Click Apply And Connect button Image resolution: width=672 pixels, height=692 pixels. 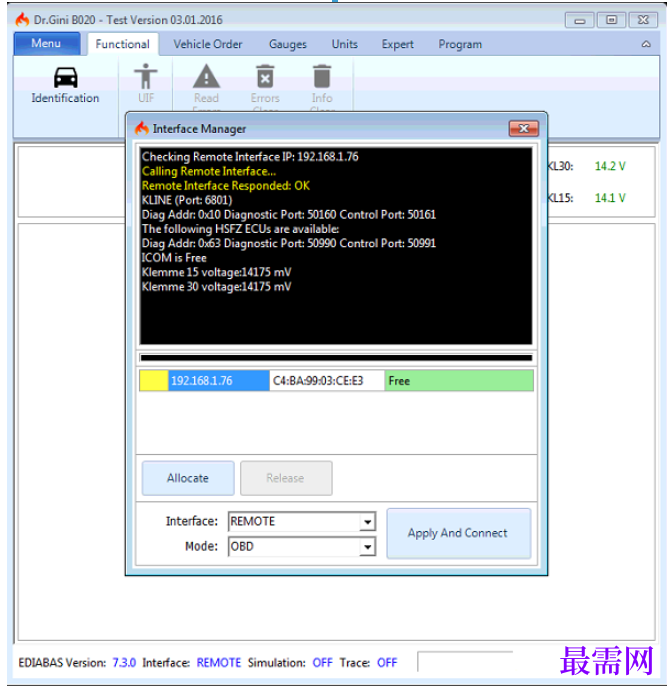(x=458, y=533)
